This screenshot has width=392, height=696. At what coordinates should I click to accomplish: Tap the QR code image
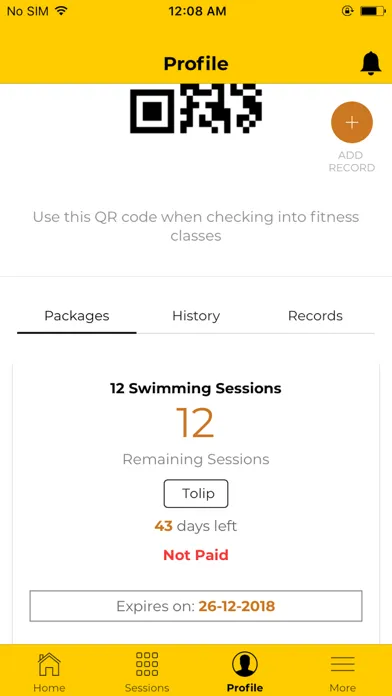(196, 109)
